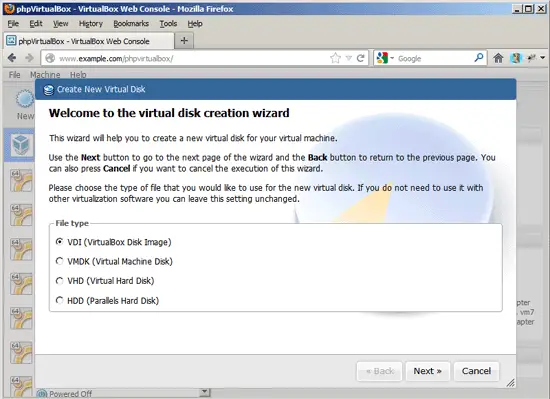Click the Powered Off status icon
This screenshot has width=550, height=399.
click(x=42, y=394)
